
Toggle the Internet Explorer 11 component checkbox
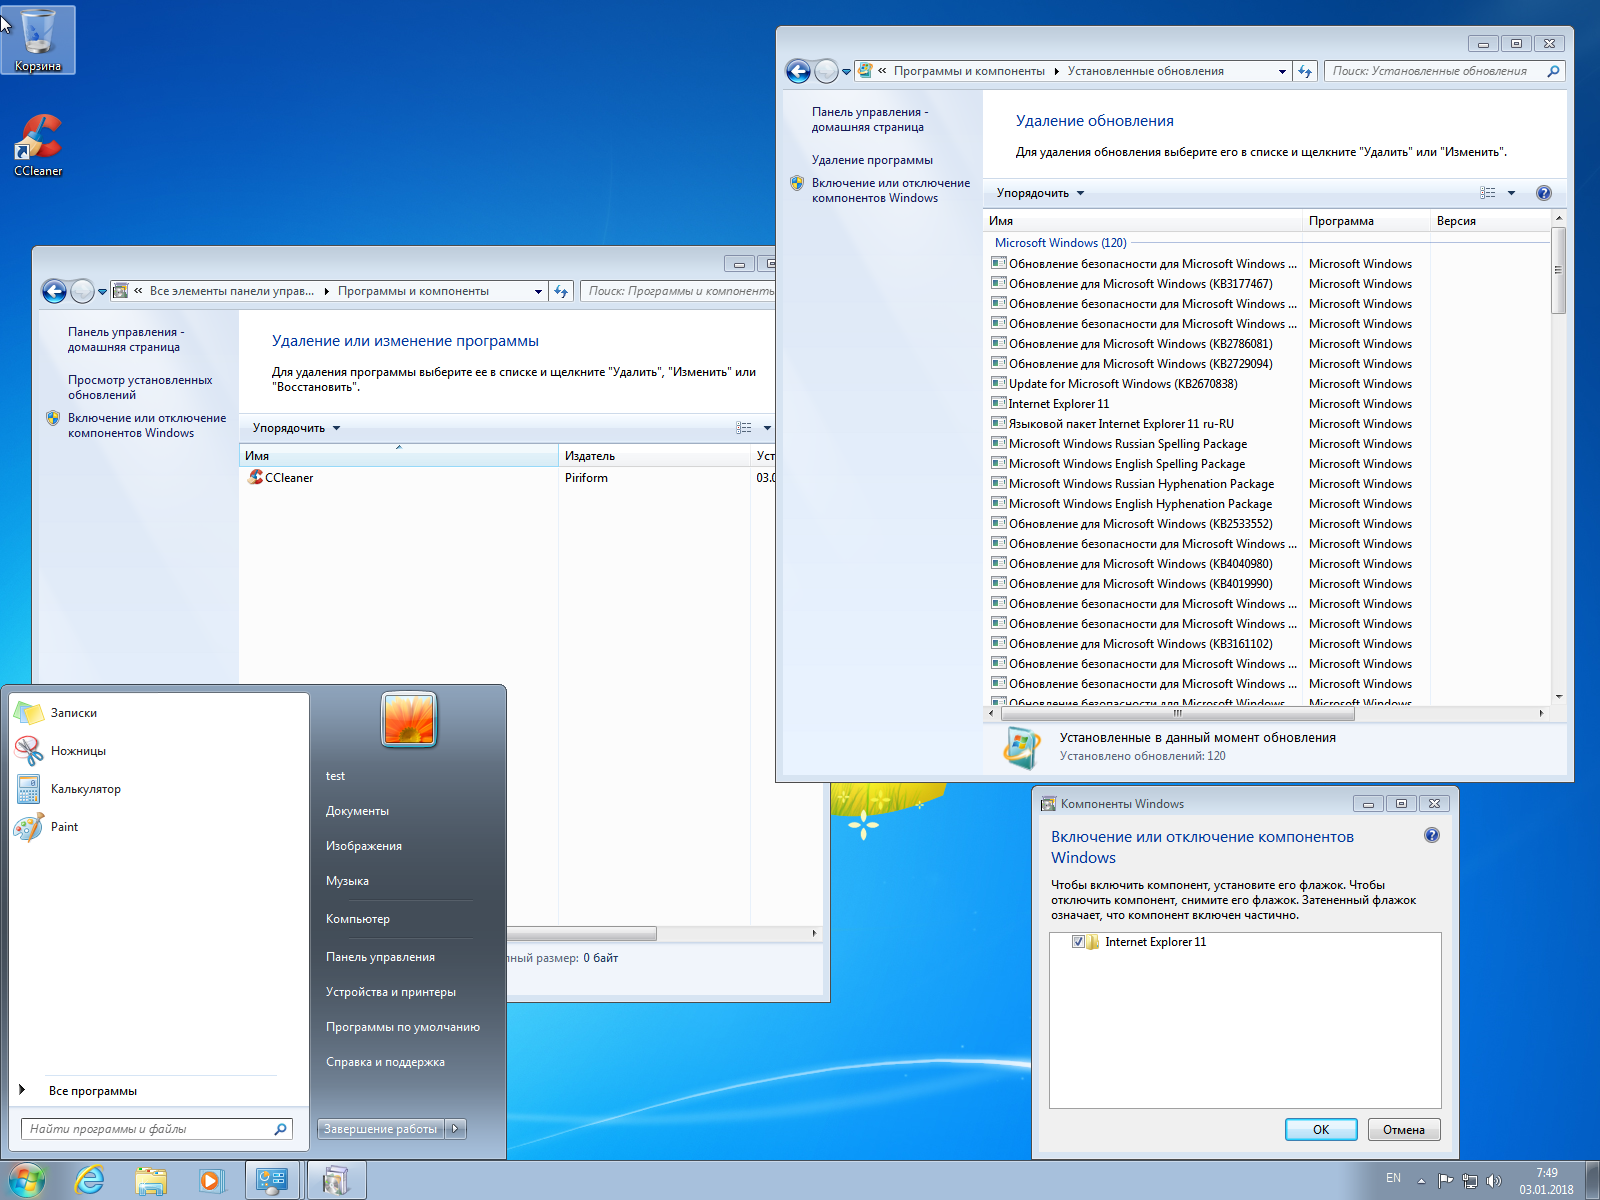point(1078,942)
